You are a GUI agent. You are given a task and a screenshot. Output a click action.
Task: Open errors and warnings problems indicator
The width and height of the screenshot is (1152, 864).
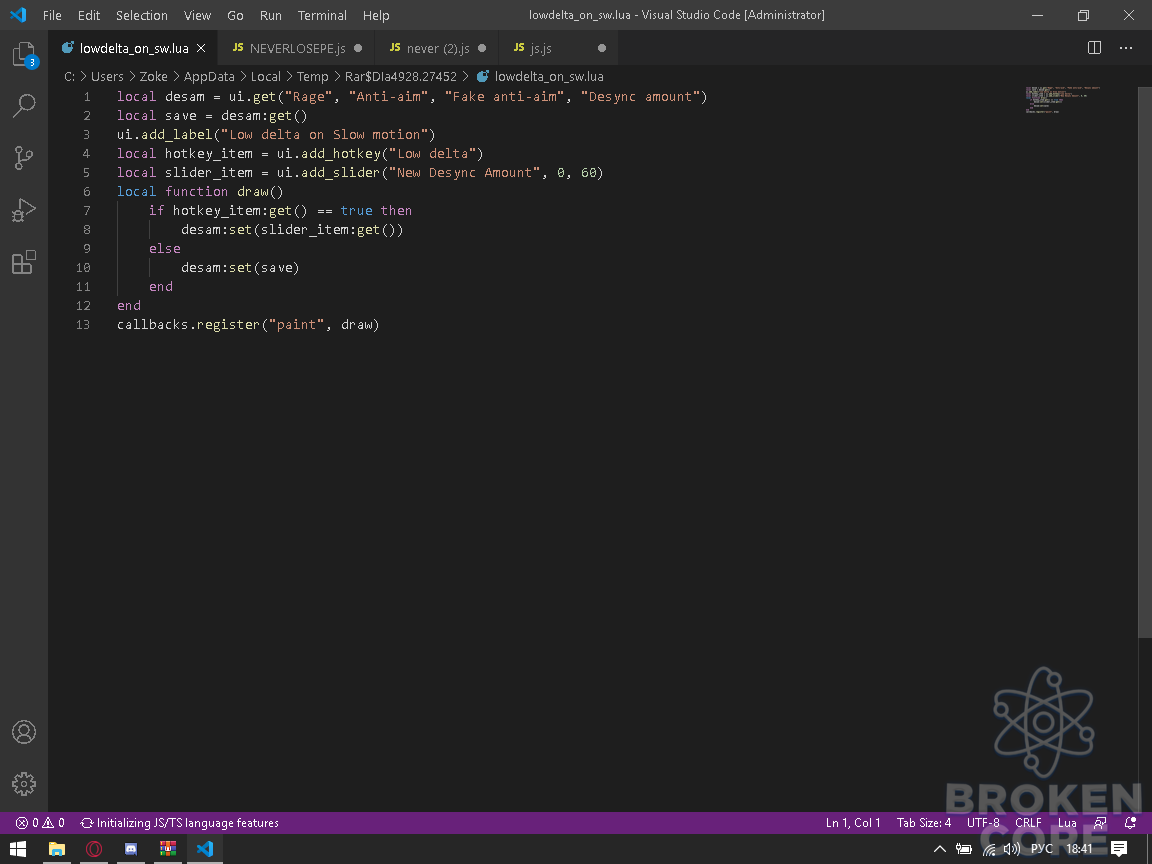click(x=40, y=823)
